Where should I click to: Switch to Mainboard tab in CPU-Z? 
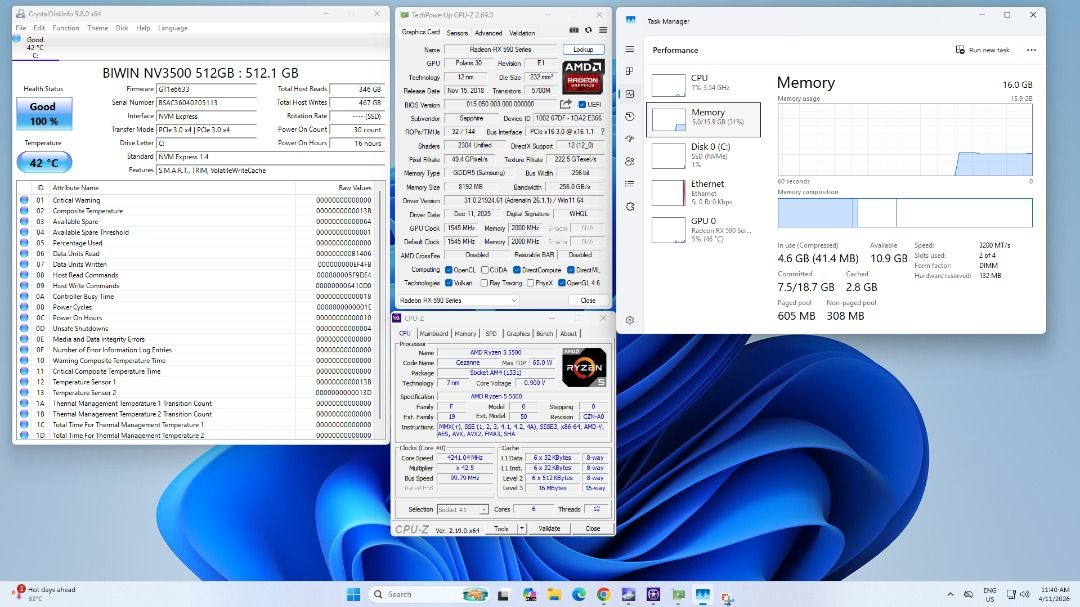(x=434, y=333)
